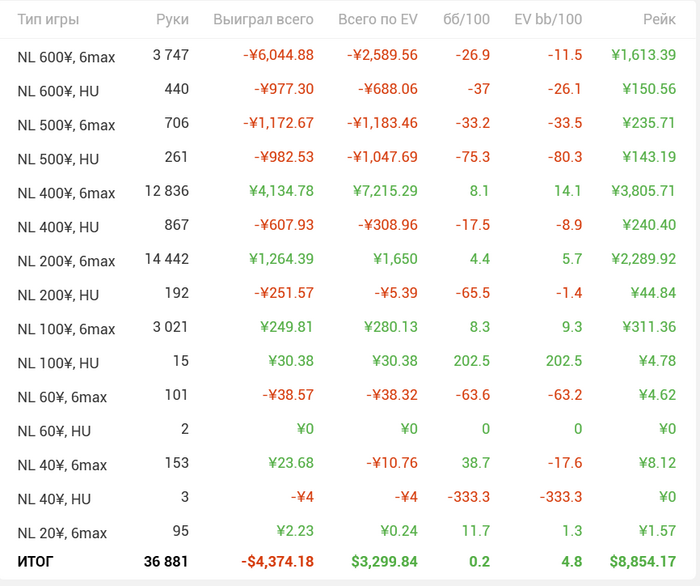The height and width of the screenshot is (586, 700).
Task: Click loss value '-¥6,044.88'
Action: [278, 55]
